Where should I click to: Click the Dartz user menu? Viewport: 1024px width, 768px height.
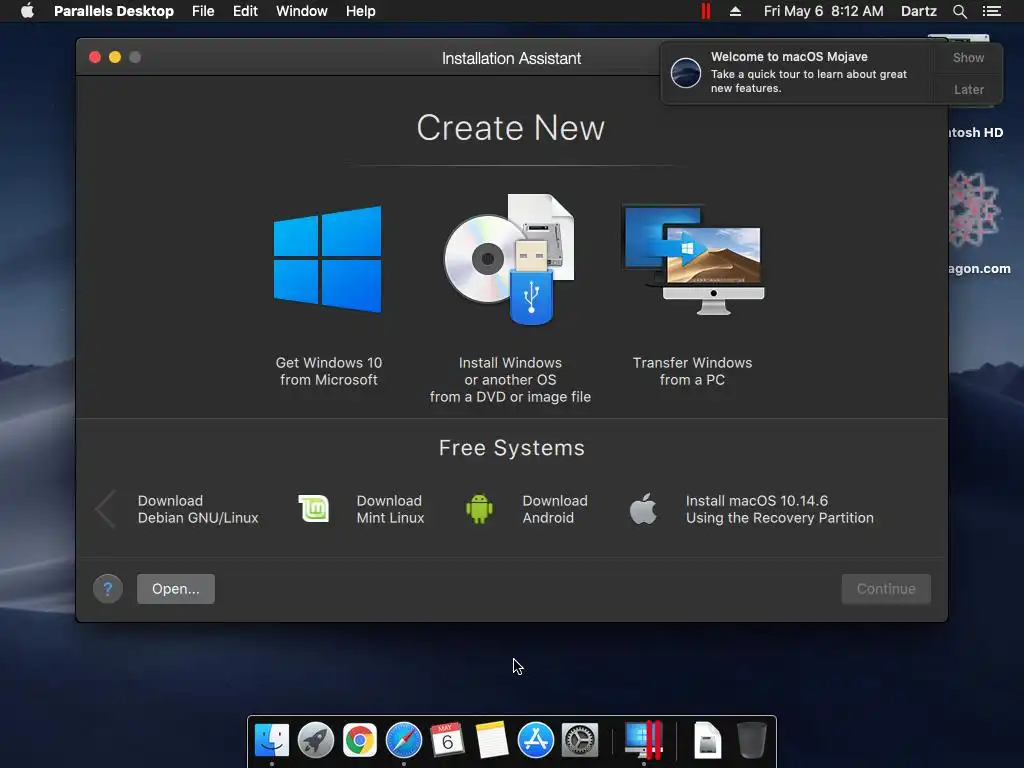pos(919,11)
